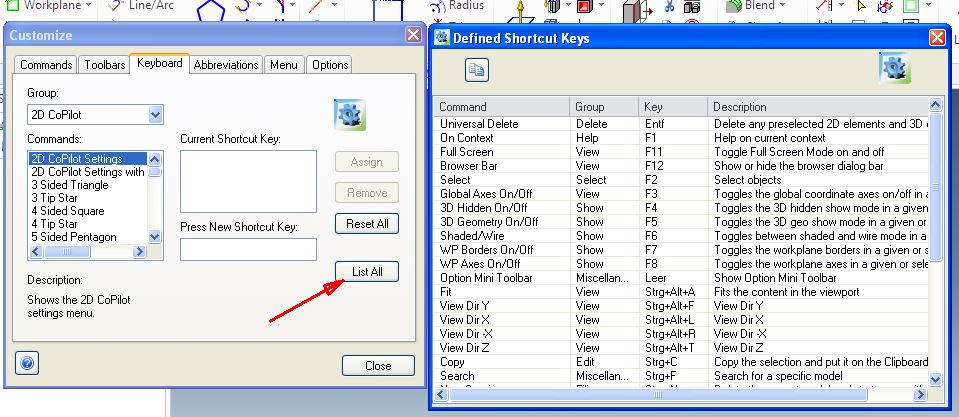Viewport: 959px width, 417px height.
Task: Click Commands list scroll-right arrow
Action: pos(139,251)
